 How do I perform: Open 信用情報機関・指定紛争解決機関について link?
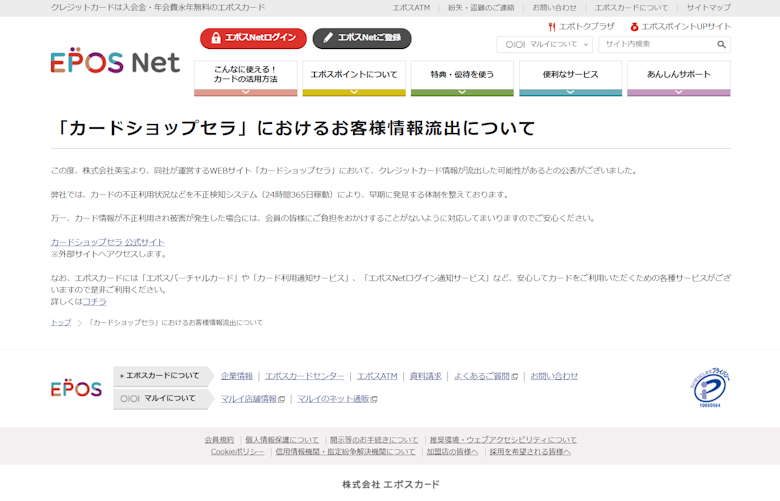tap(345, 452)
